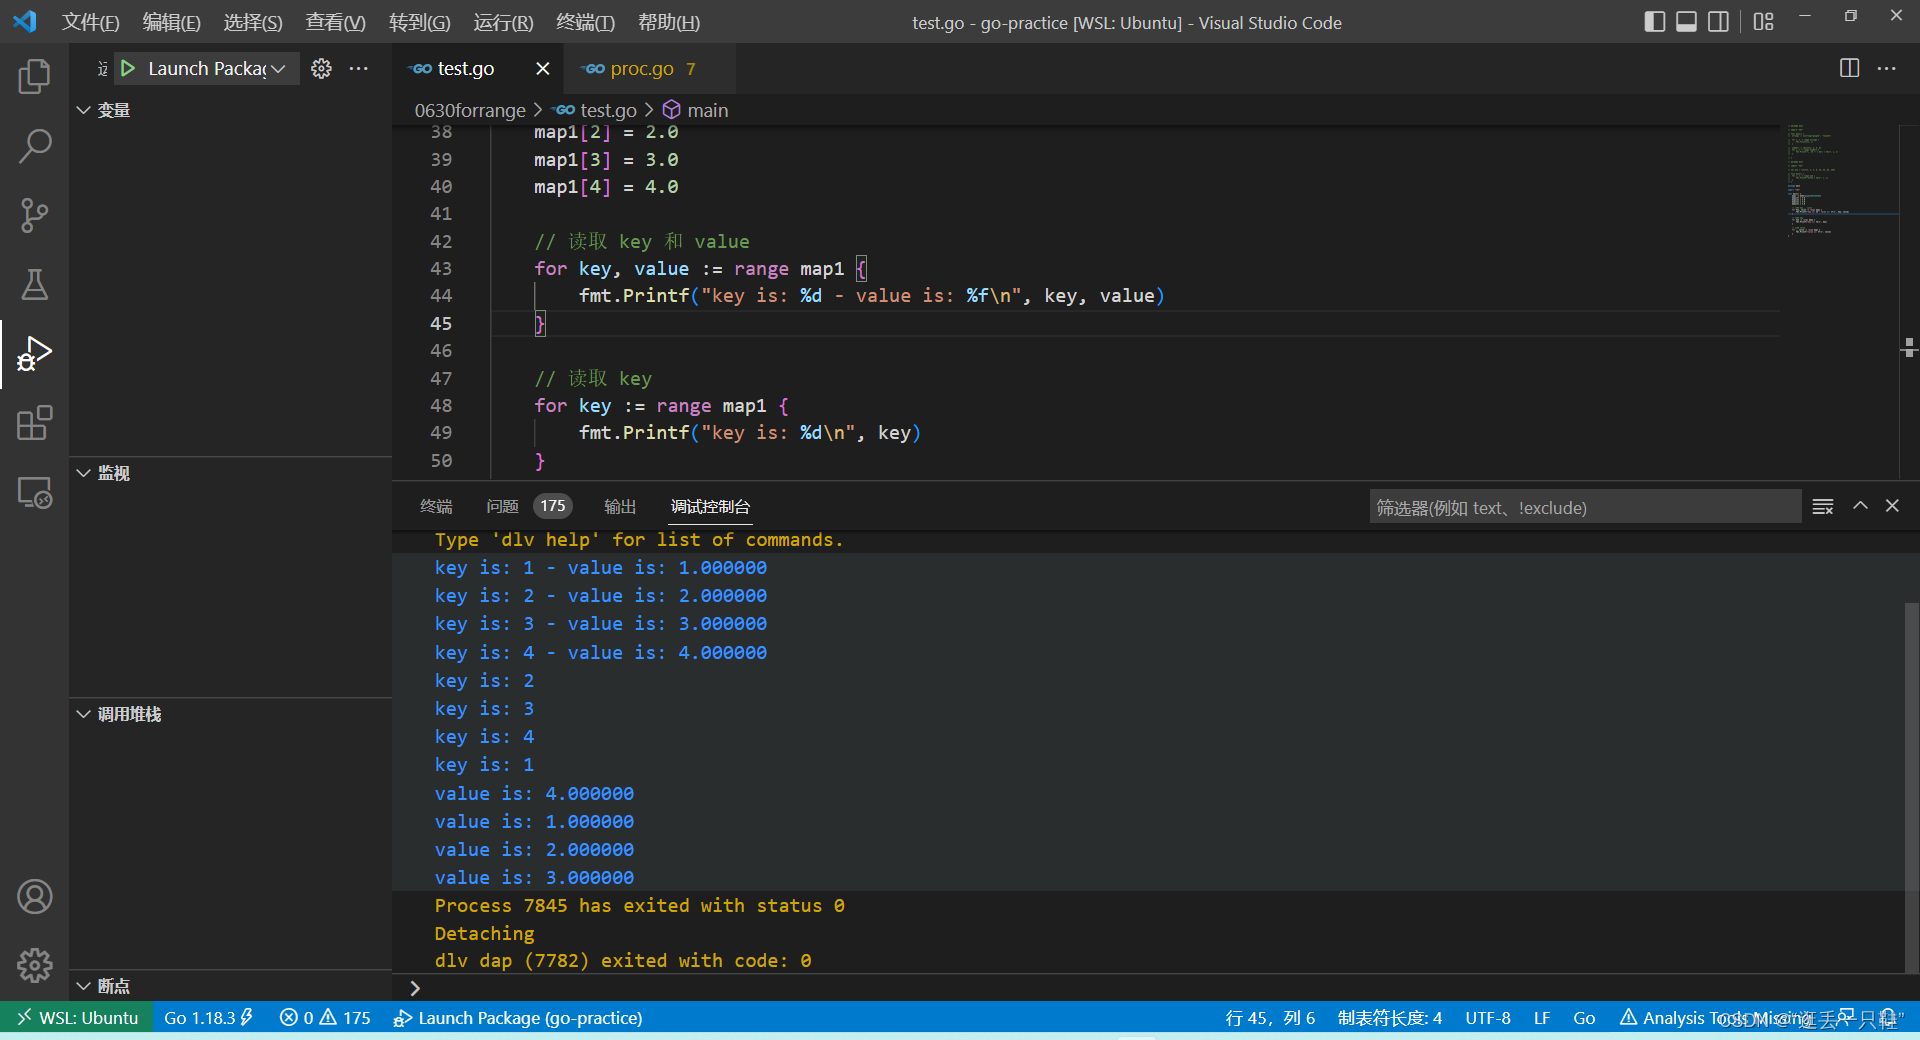
Task: Click Launch Package (go-practice) in status bar
Action: point(518,1017)
